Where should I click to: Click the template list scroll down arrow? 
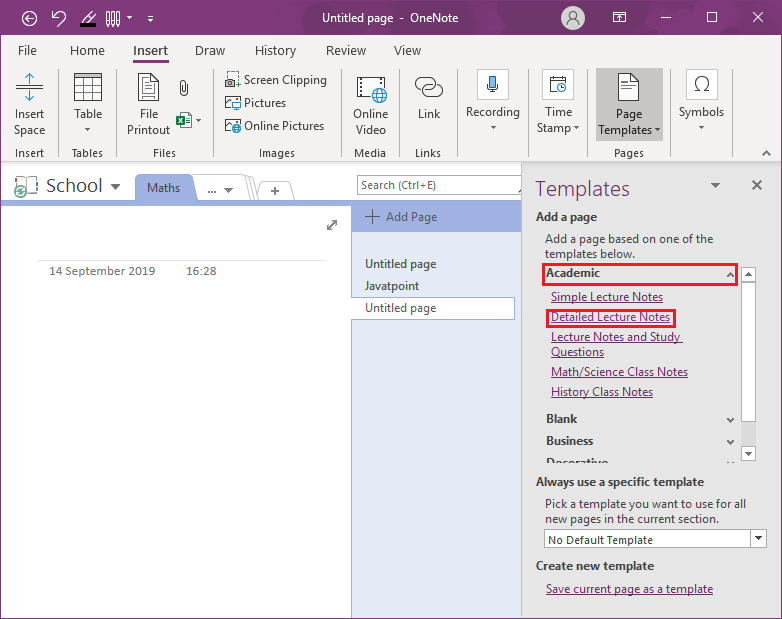tap(749, 453)
